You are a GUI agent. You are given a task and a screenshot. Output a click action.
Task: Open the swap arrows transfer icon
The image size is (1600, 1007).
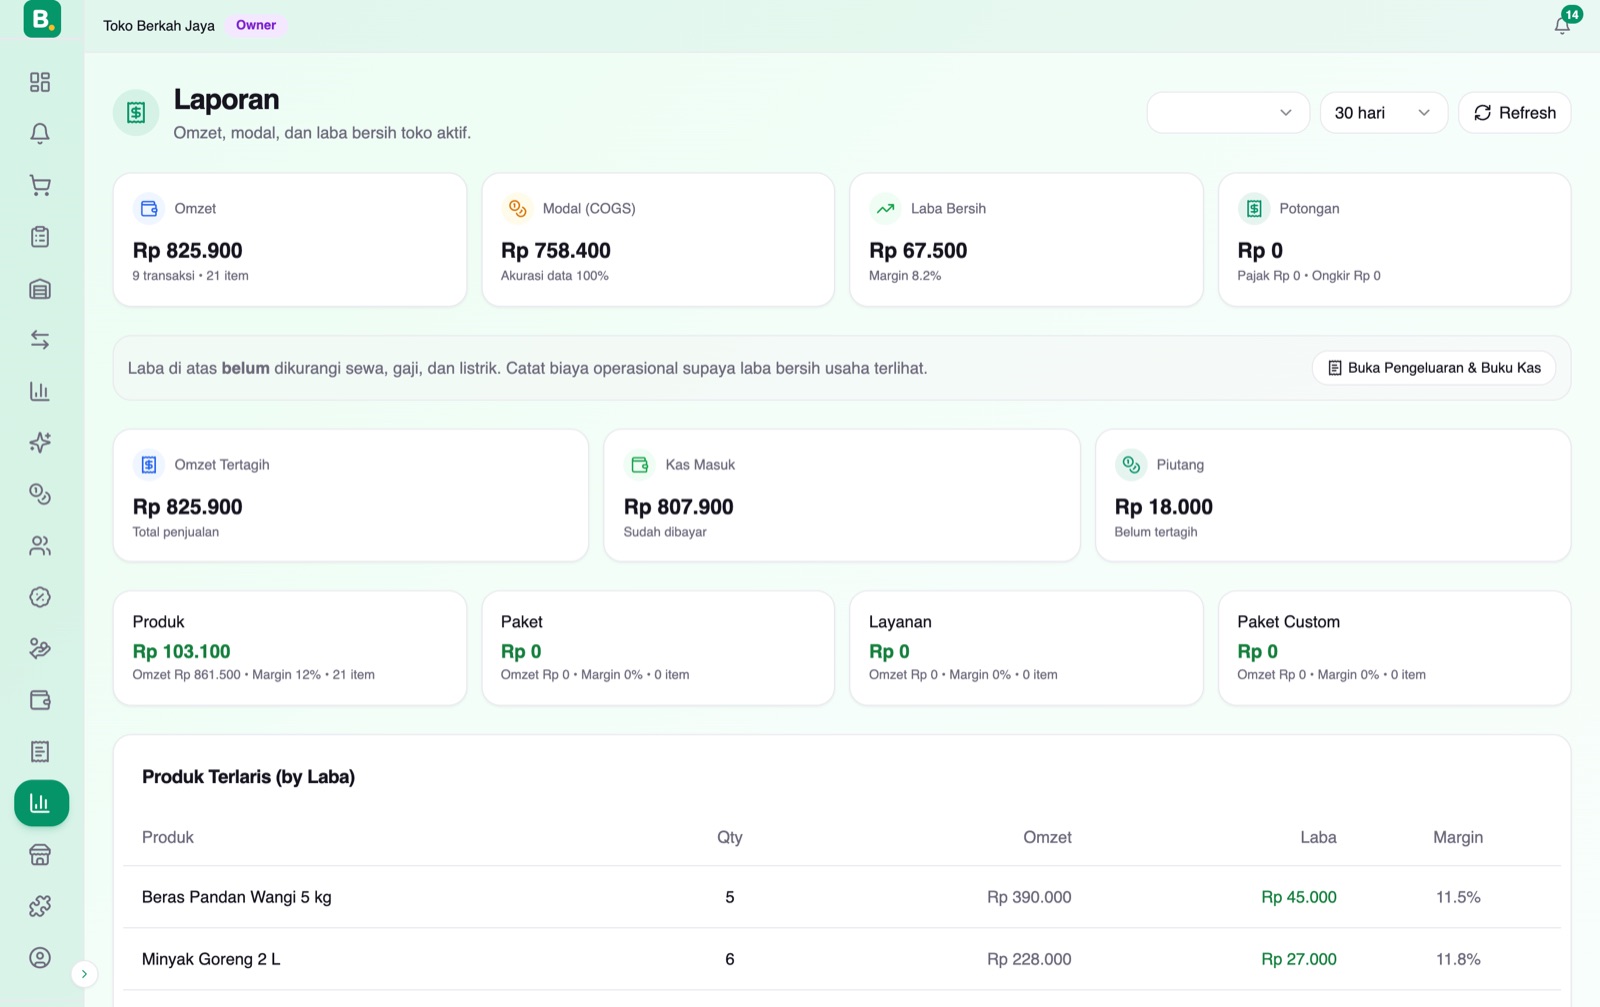(40, 340)
